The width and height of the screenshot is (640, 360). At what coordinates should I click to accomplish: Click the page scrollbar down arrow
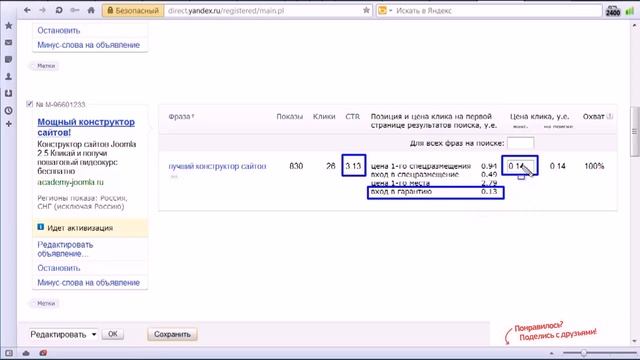(x=635, y=341)
